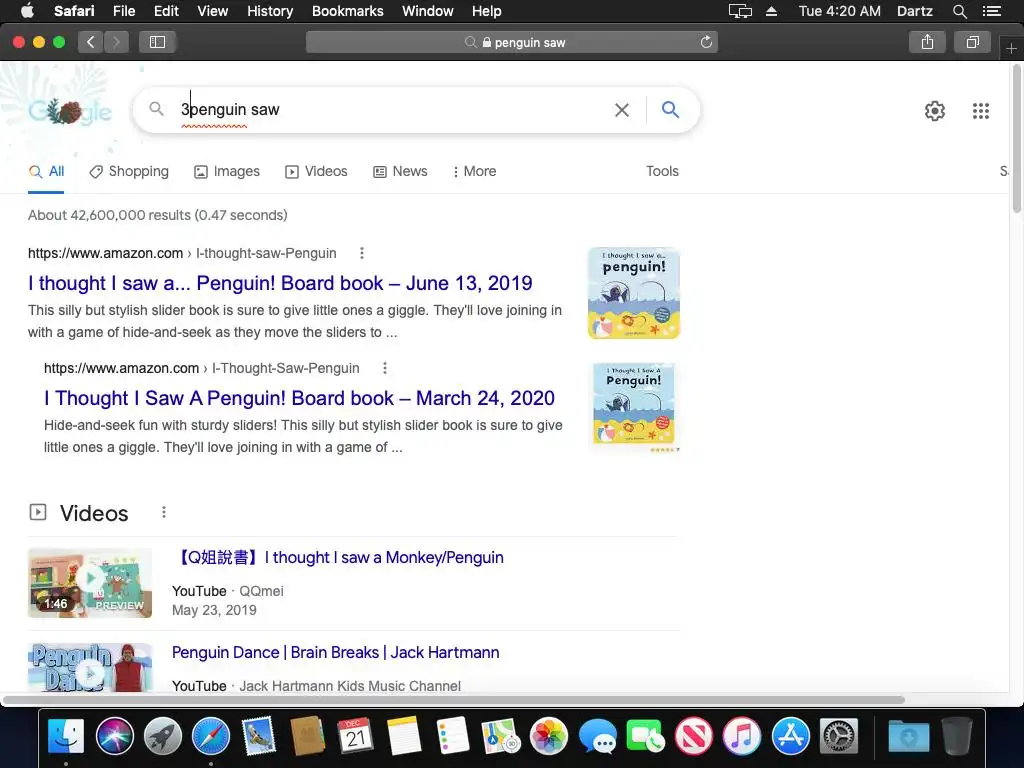The image size is (1024, 768).
Task: Open the Bookmarks menu
Action: [x=347, y=11]
